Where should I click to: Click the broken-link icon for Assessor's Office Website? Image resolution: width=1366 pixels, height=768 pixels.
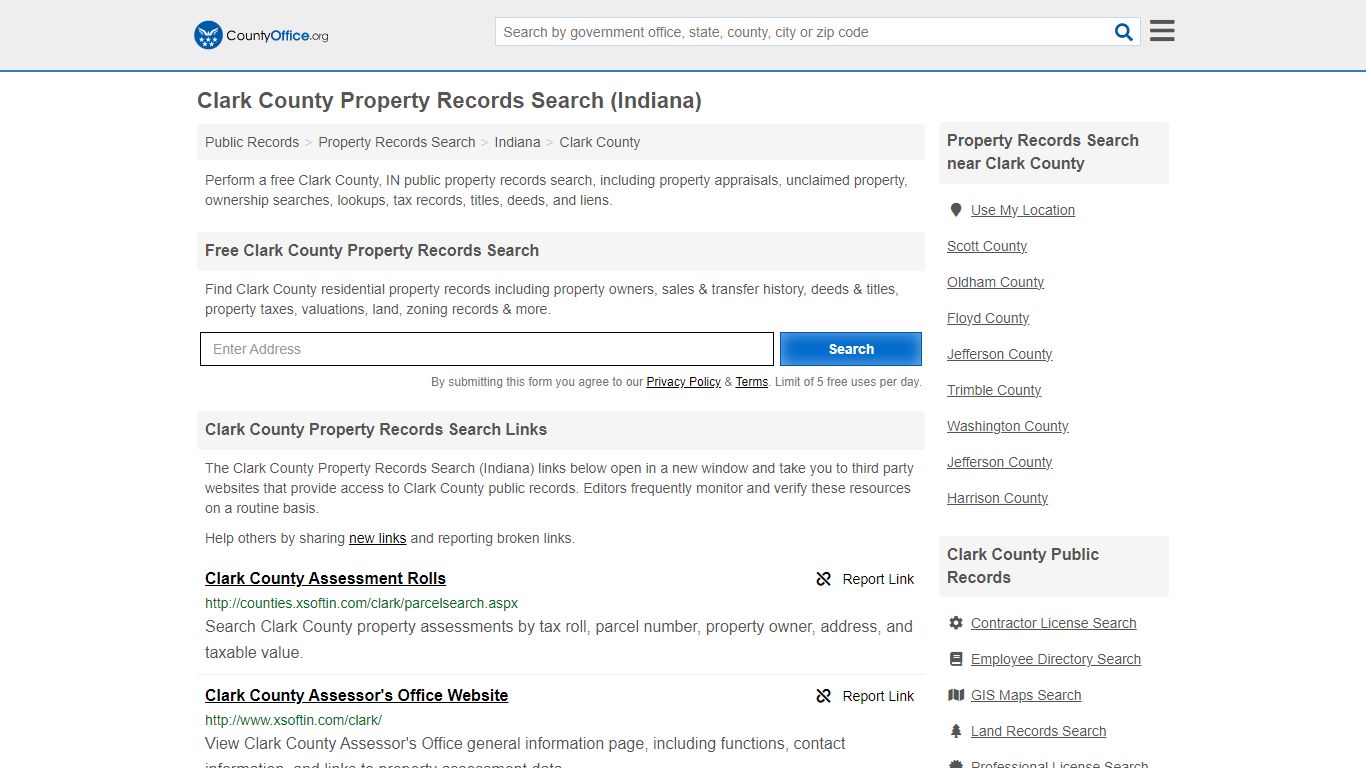click(824, 696)
